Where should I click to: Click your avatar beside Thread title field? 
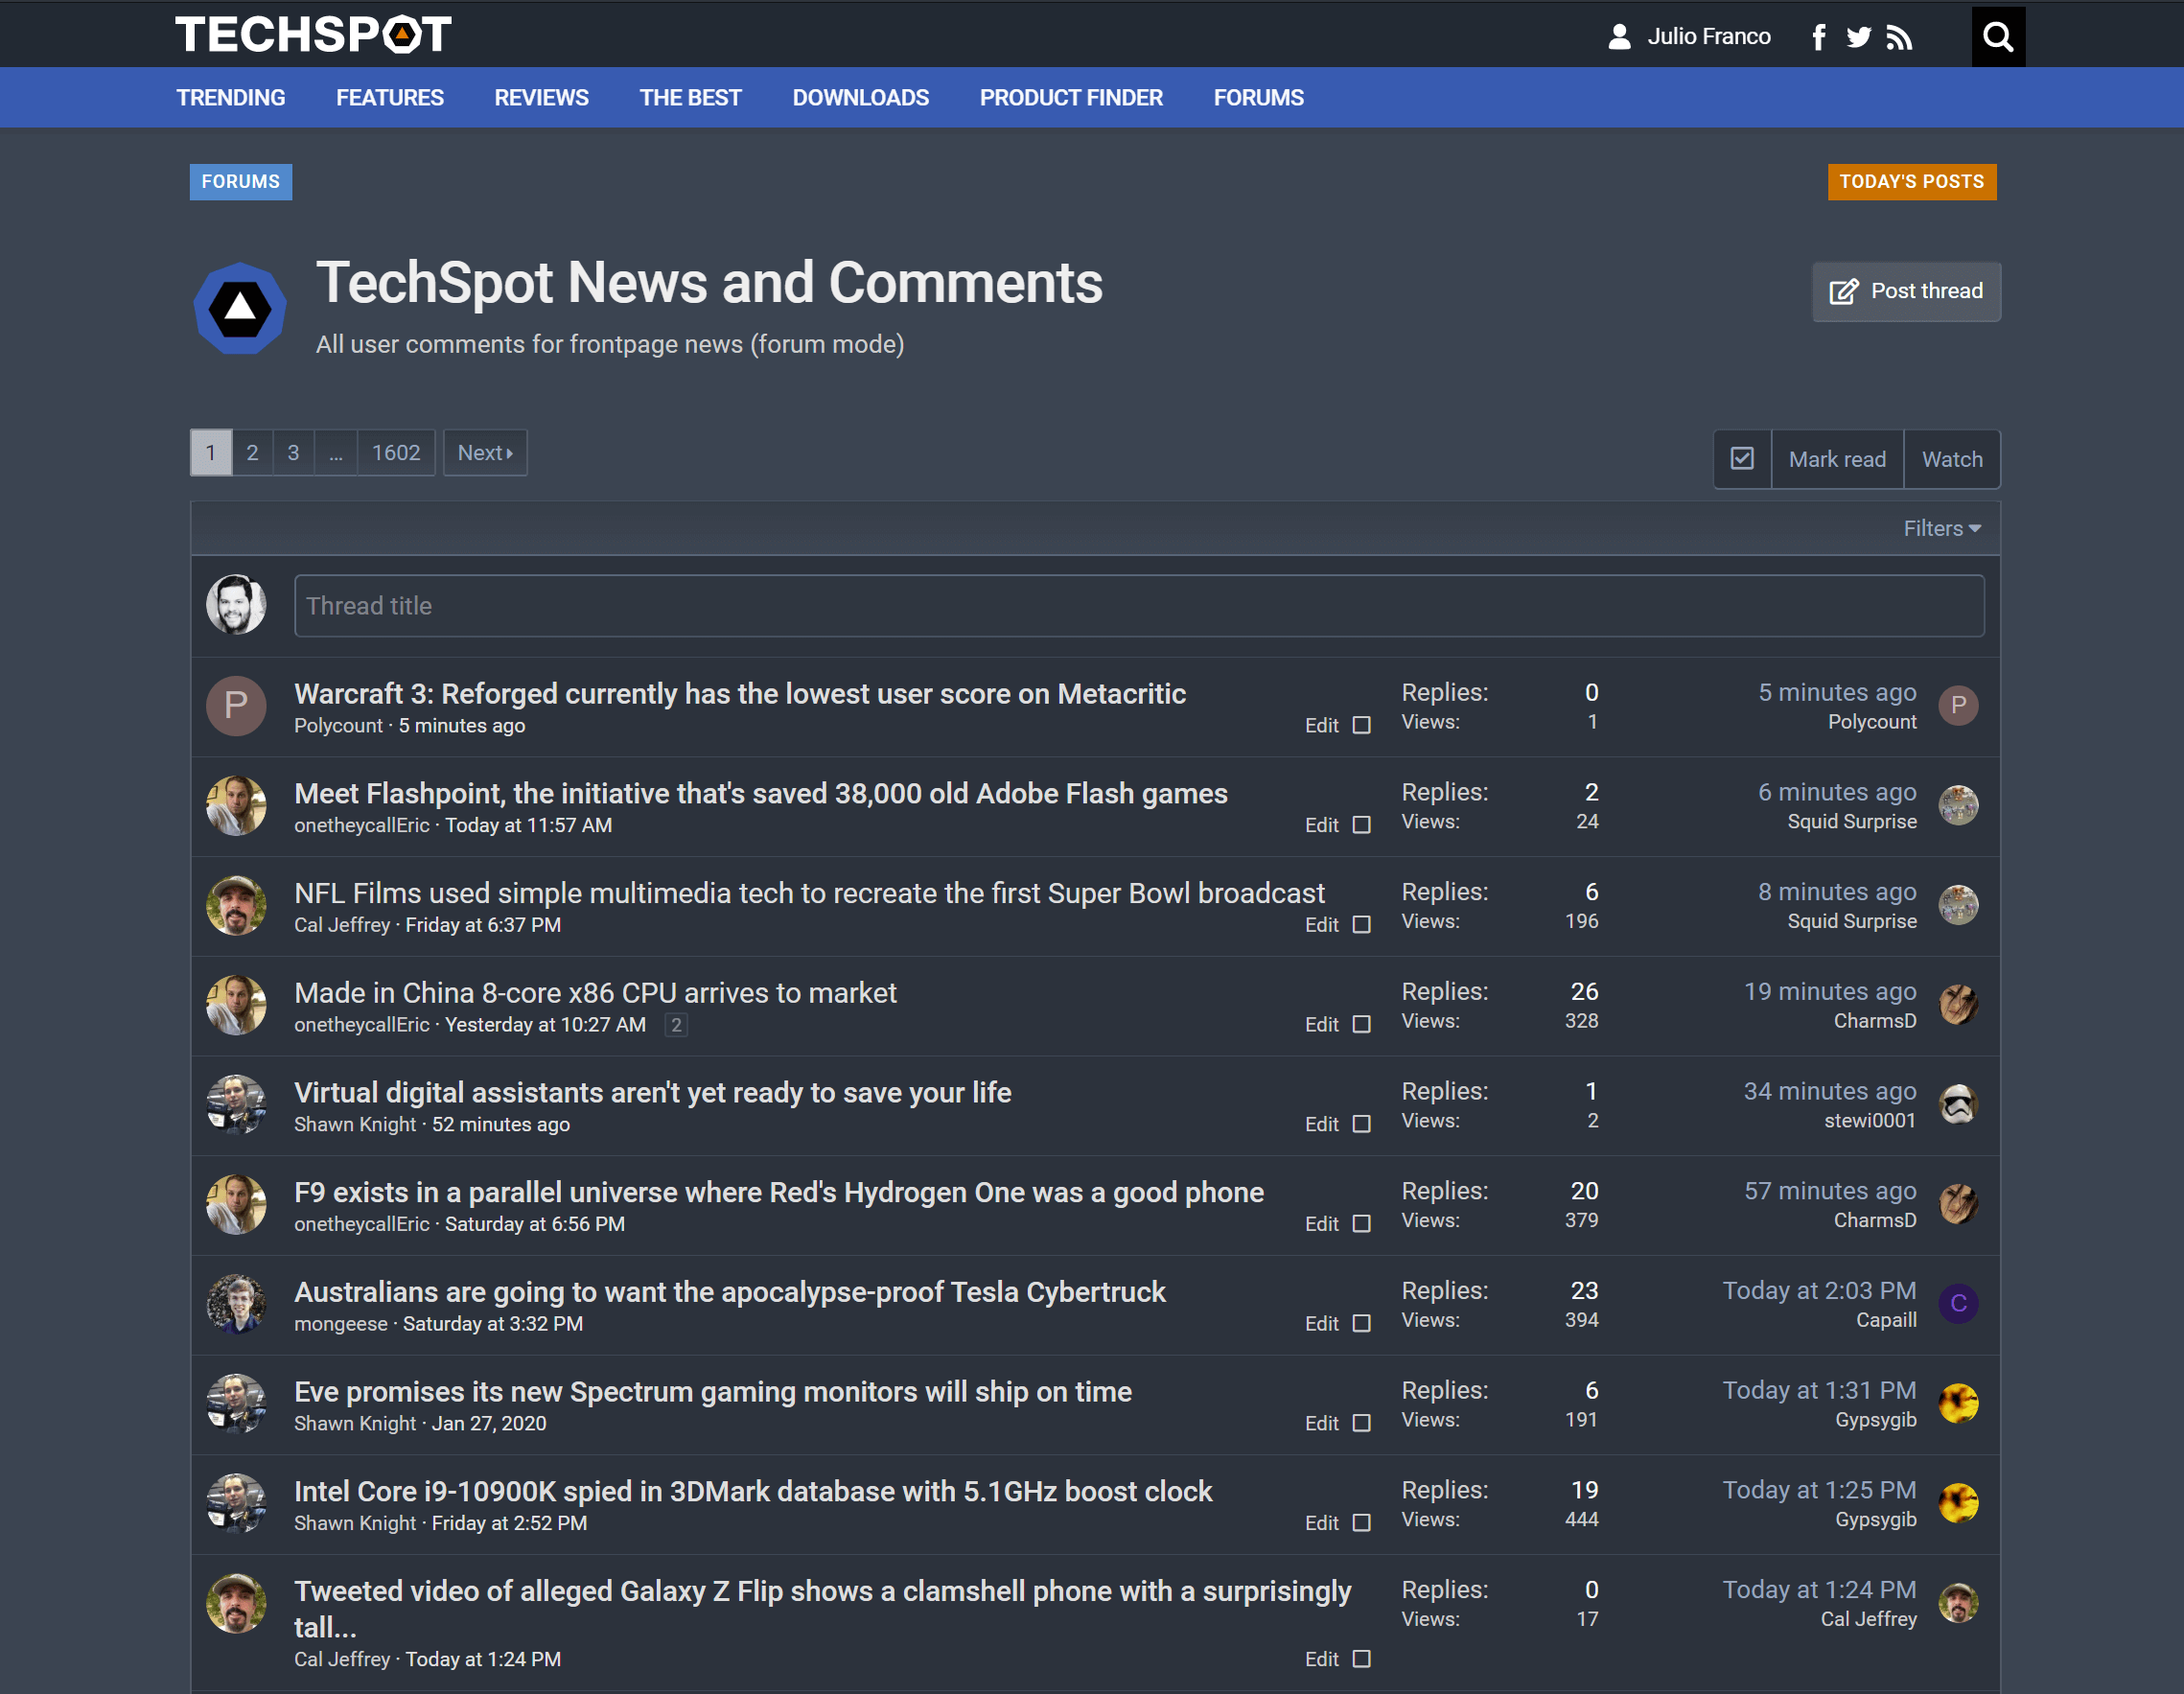pos(236,604)
